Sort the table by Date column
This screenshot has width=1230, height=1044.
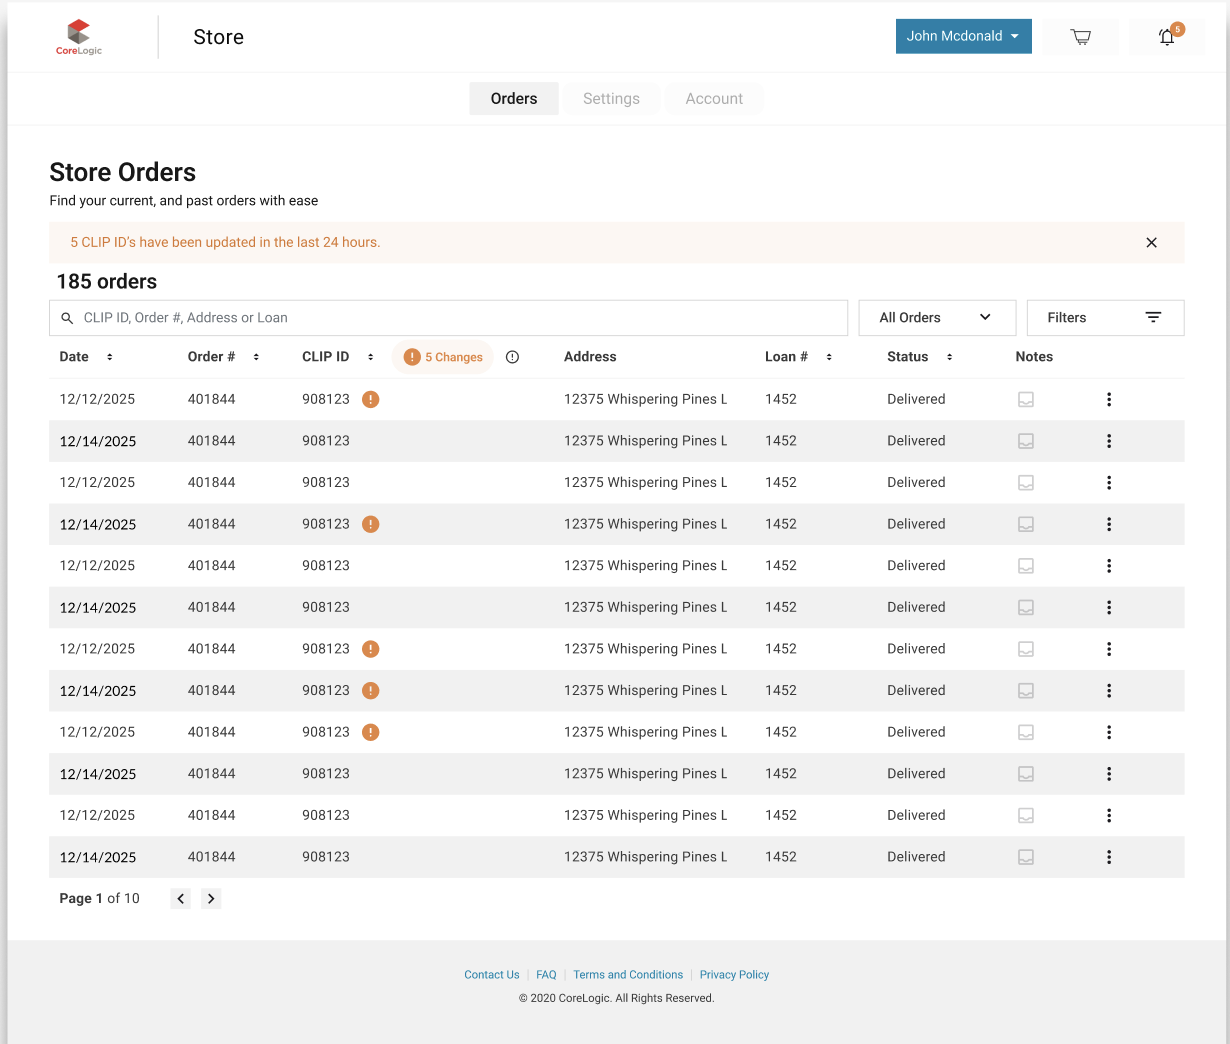pos(109,357)
